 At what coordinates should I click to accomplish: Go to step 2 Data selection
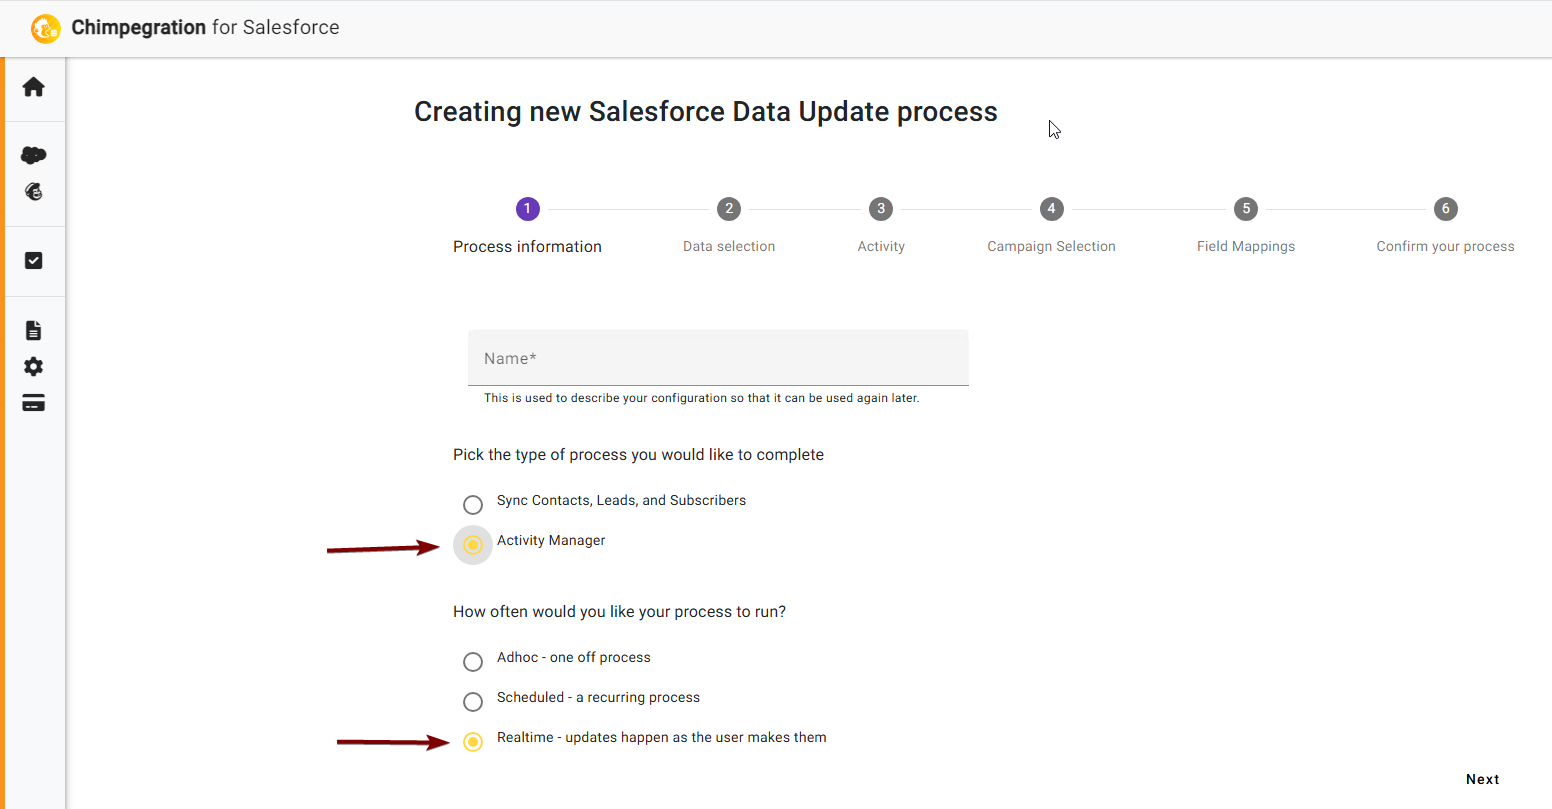tap(729, 227)
